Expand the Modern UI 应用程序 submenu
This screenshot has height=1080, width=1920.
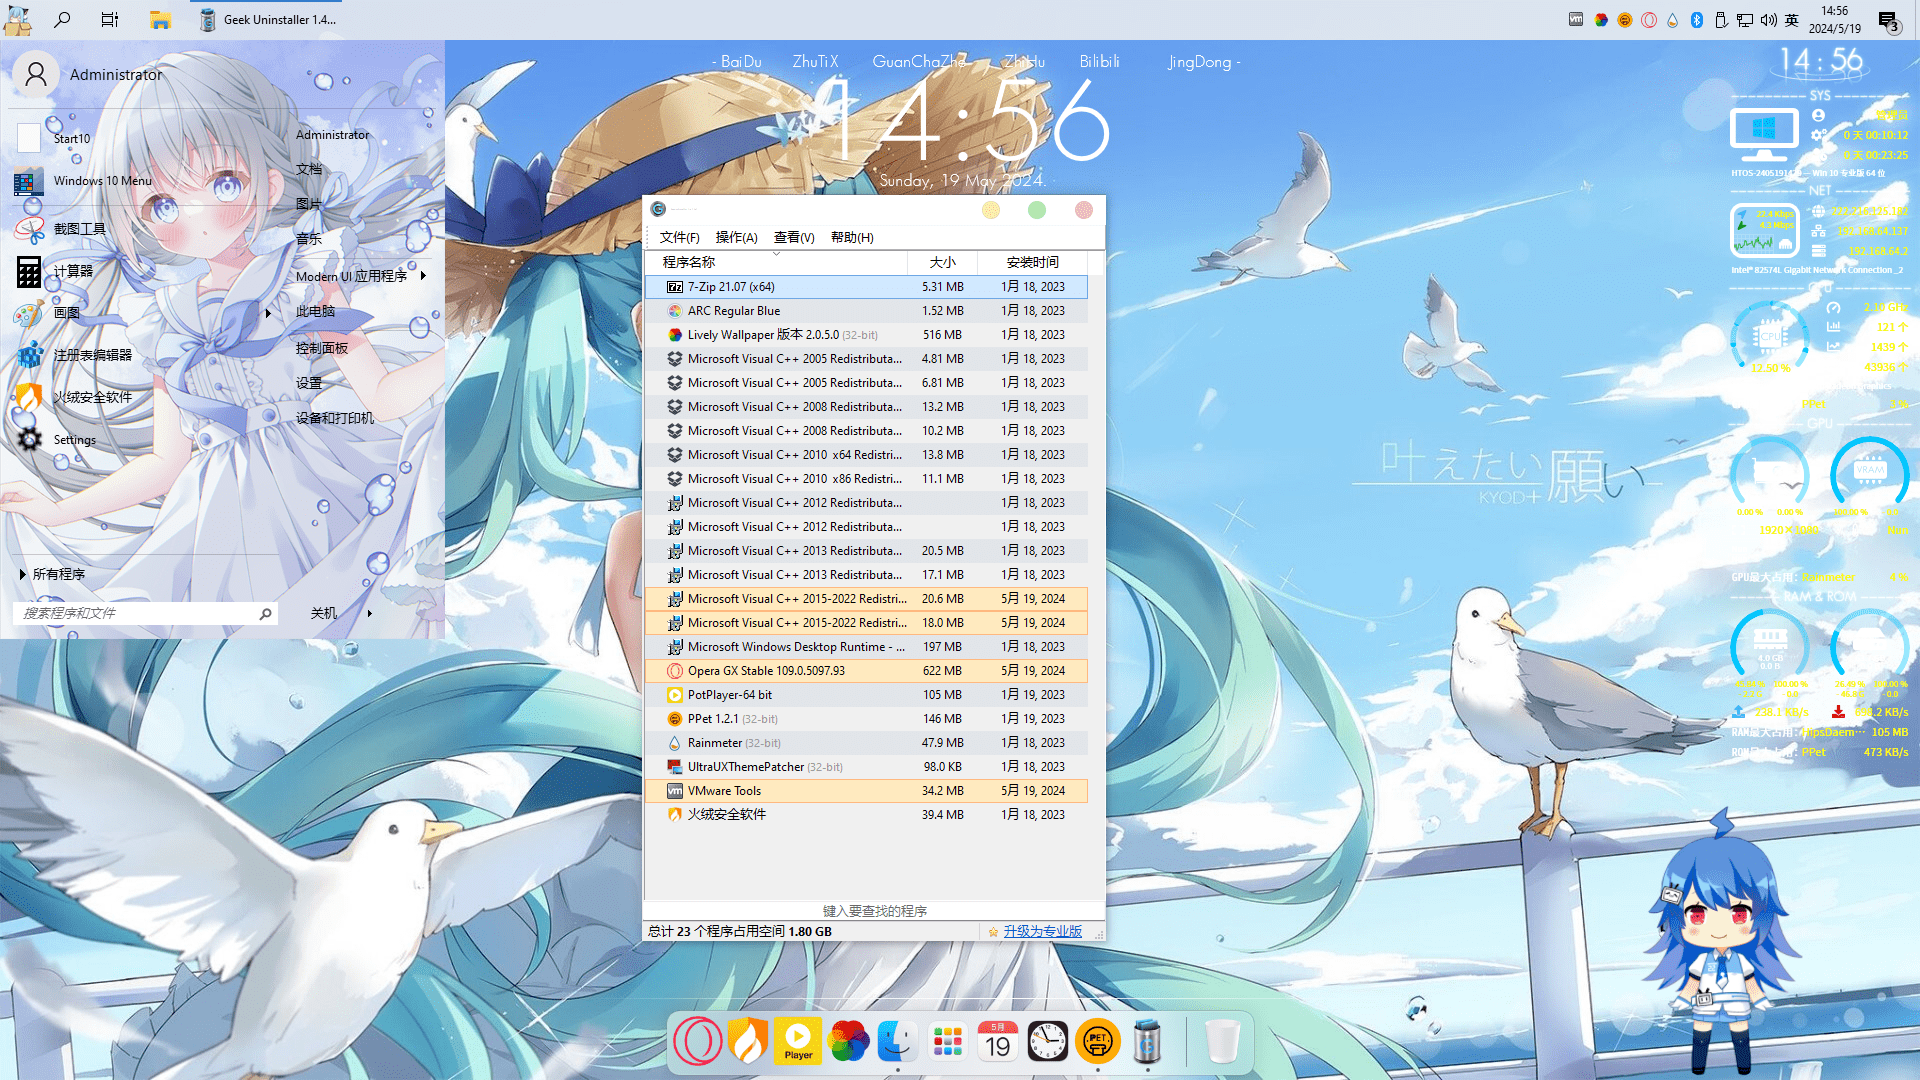click(361, 276)
